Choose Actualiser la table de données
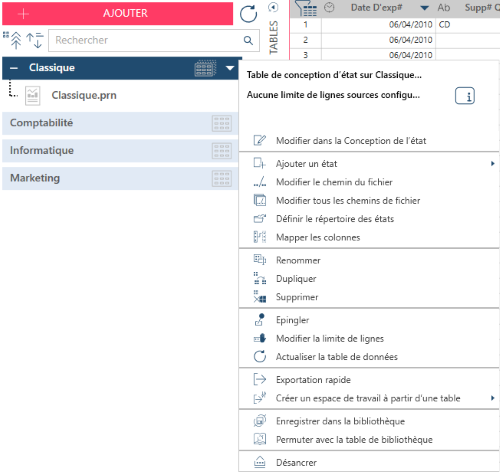The height and width of the screenshot is (472, 500). pos(369,357)
